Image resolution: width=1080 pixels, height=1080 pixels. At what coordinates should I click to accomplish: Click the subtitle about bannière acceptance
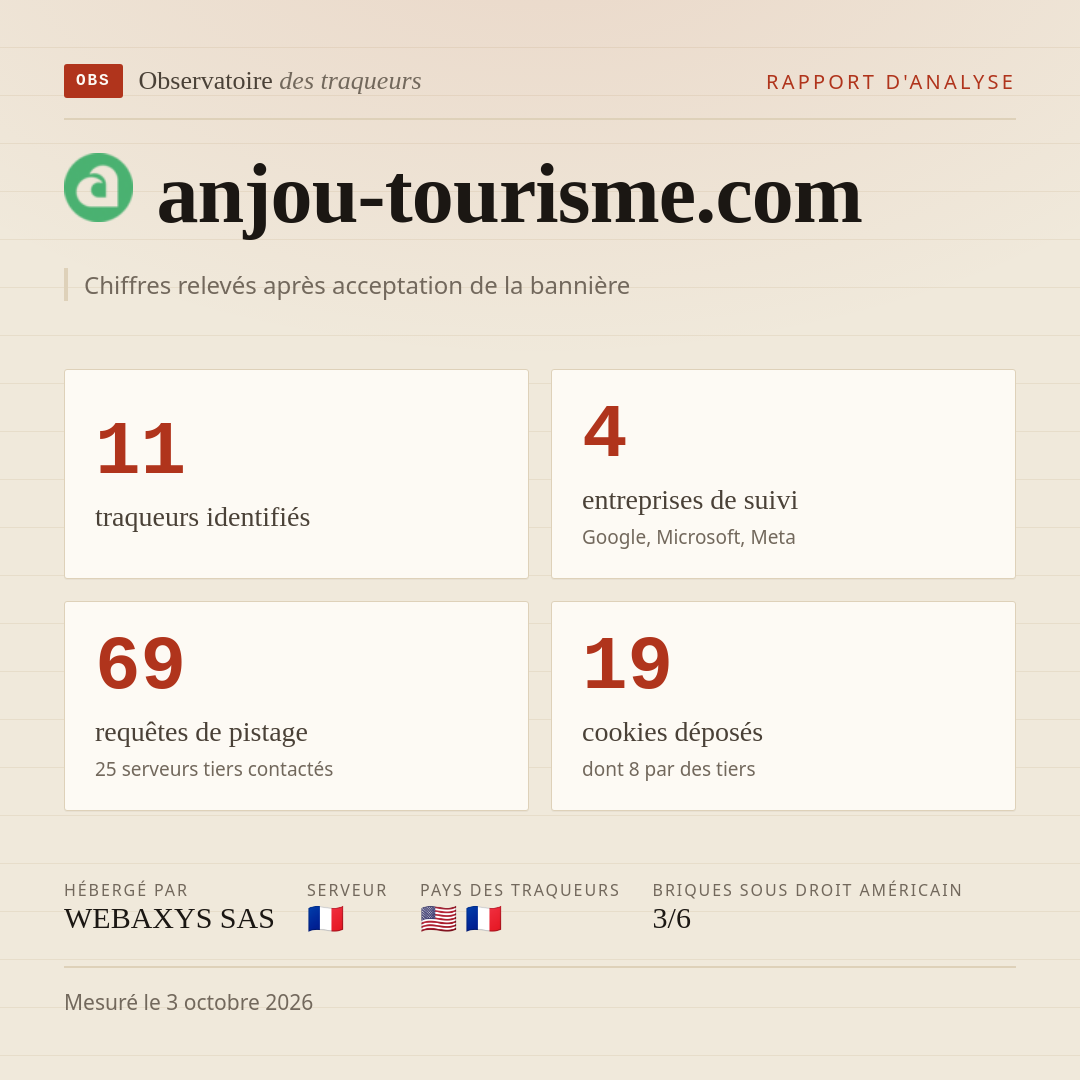(357, 285)
